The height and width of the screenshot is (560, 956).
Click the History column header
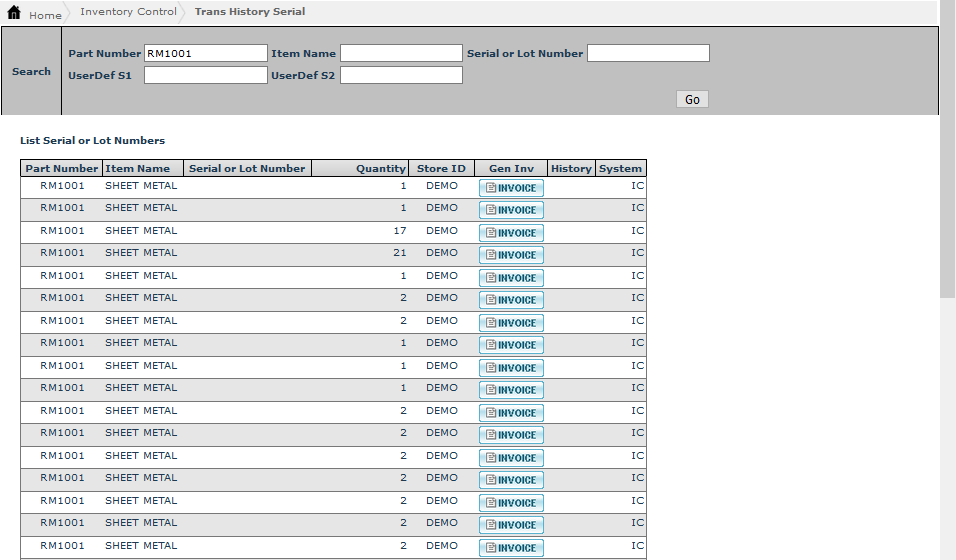[571, 168]
